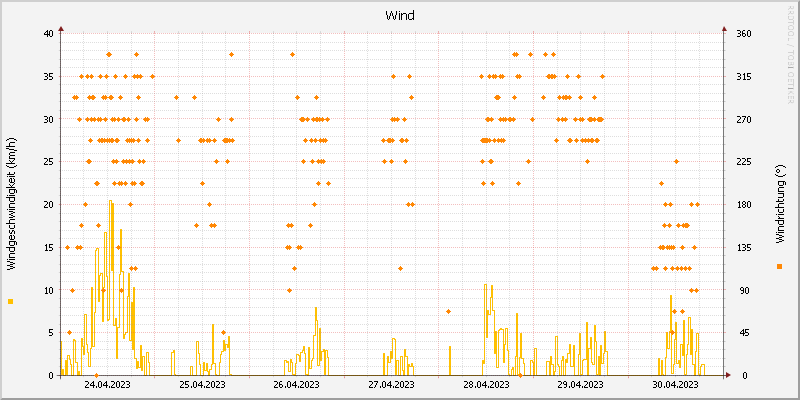Click the wind speed peak near 10 on 28.04.2023
Screen dimensions: 800x400
[x=485, y=285]
